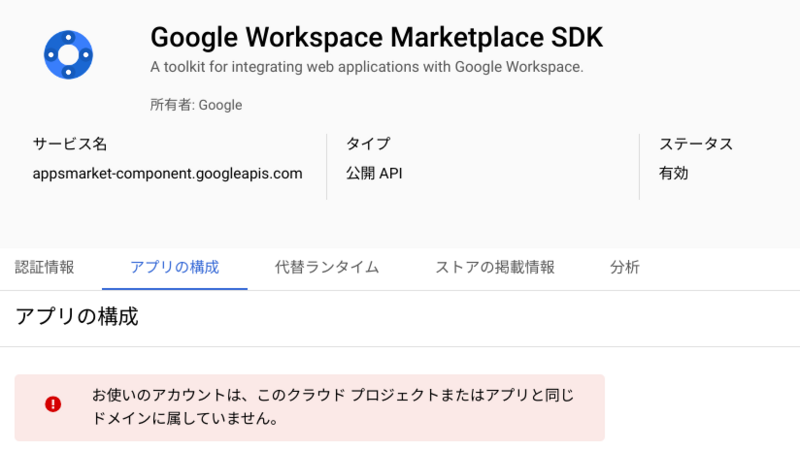Viewport: 800px width, 450px height.
Task: Click the タイプ label
Action: click(368, 144)
